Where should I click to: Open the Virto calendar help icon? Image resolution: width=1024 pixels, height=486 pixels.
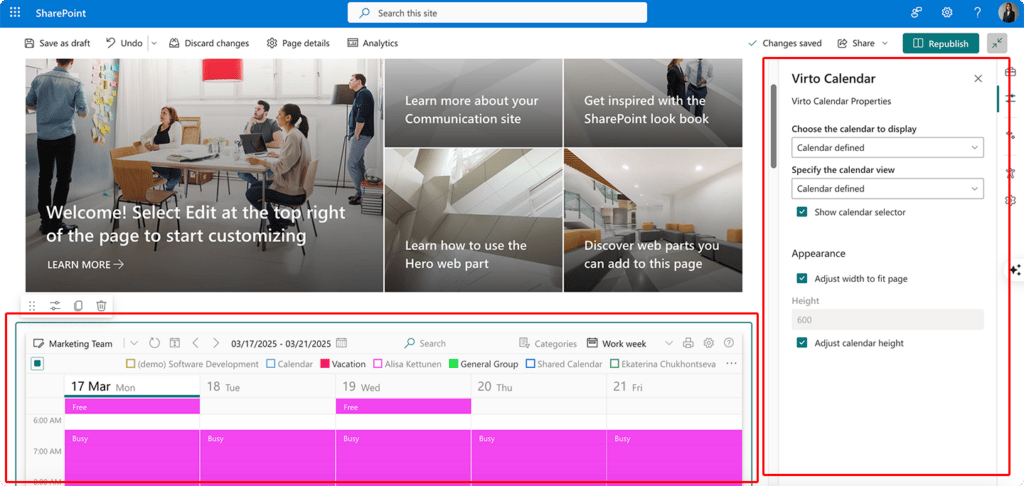click(x=729, y=343)
